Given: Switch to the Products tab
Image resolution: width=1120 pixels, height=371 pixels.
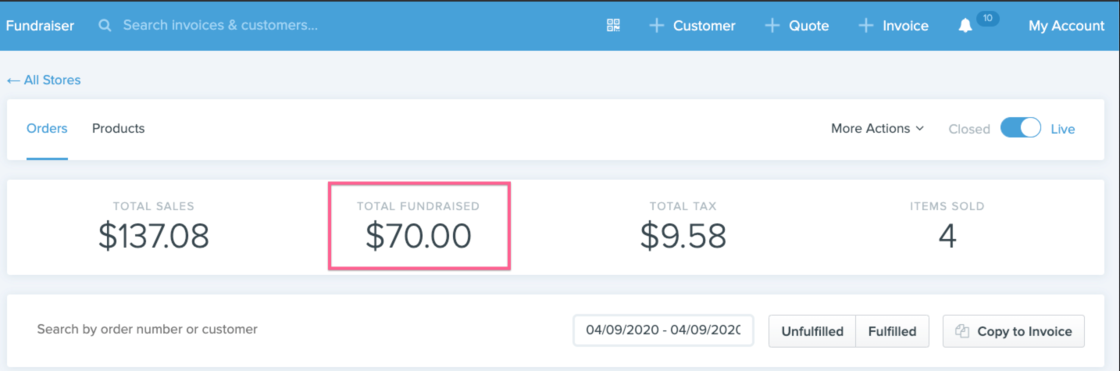Looking at the screenshot, I should pos(119,129).
